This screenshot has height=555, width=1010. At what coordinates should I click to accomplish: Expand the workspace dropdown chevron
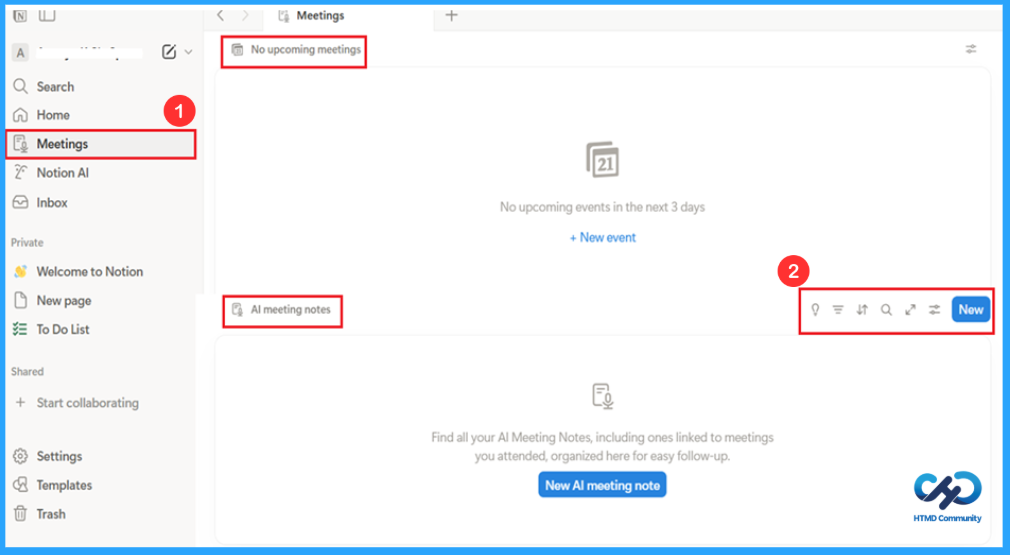[188, 52]
